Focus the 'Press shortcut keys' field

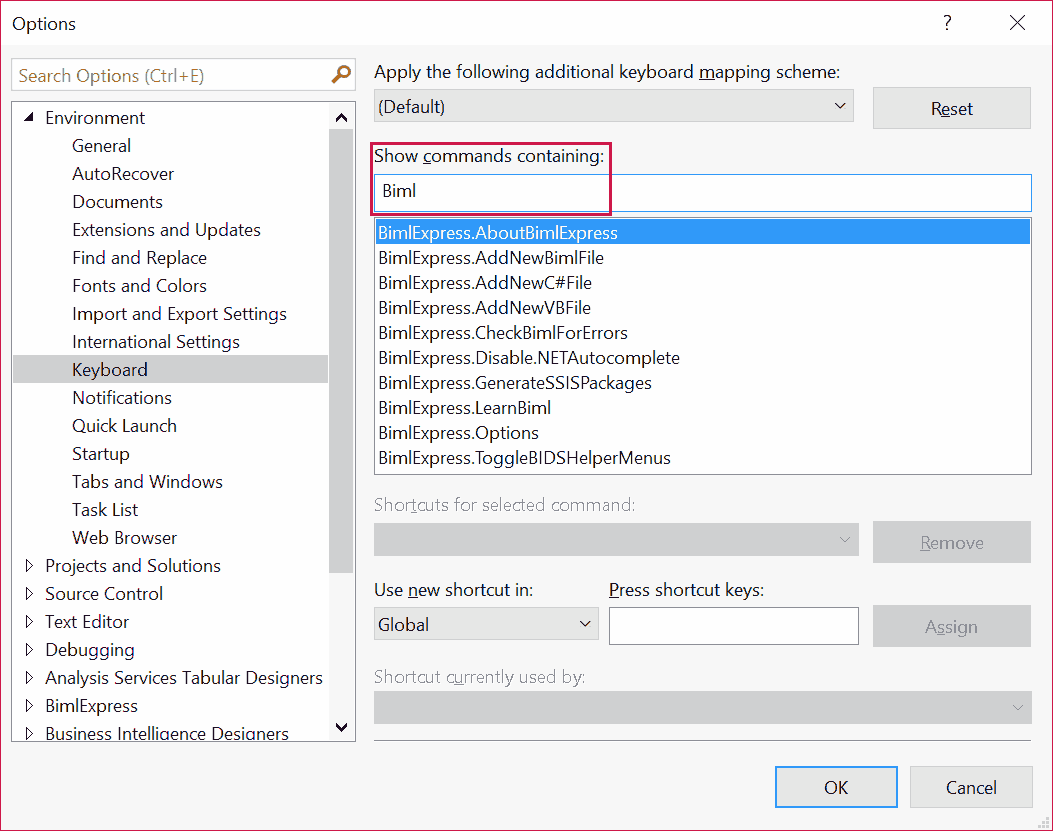click(733, 626)
